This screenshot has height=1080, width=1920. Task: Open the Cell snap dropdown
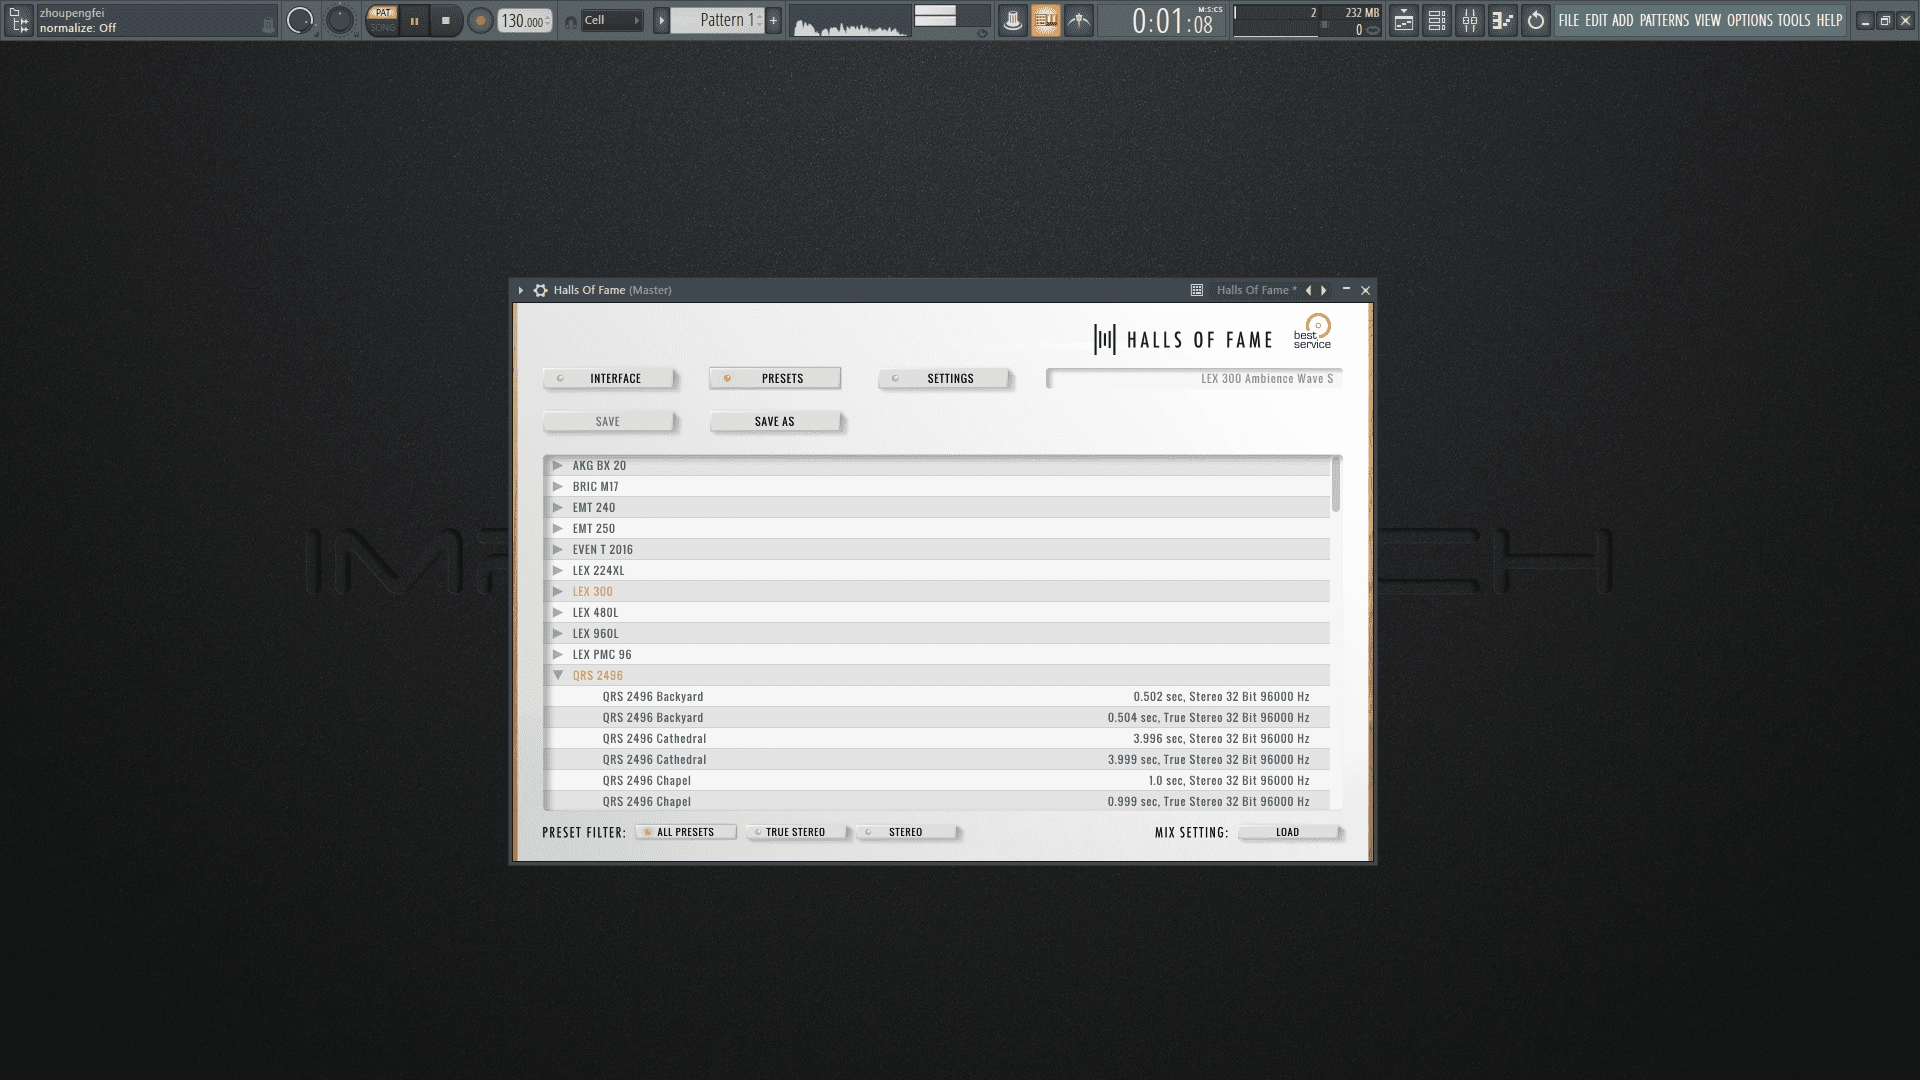pos(612,20)
